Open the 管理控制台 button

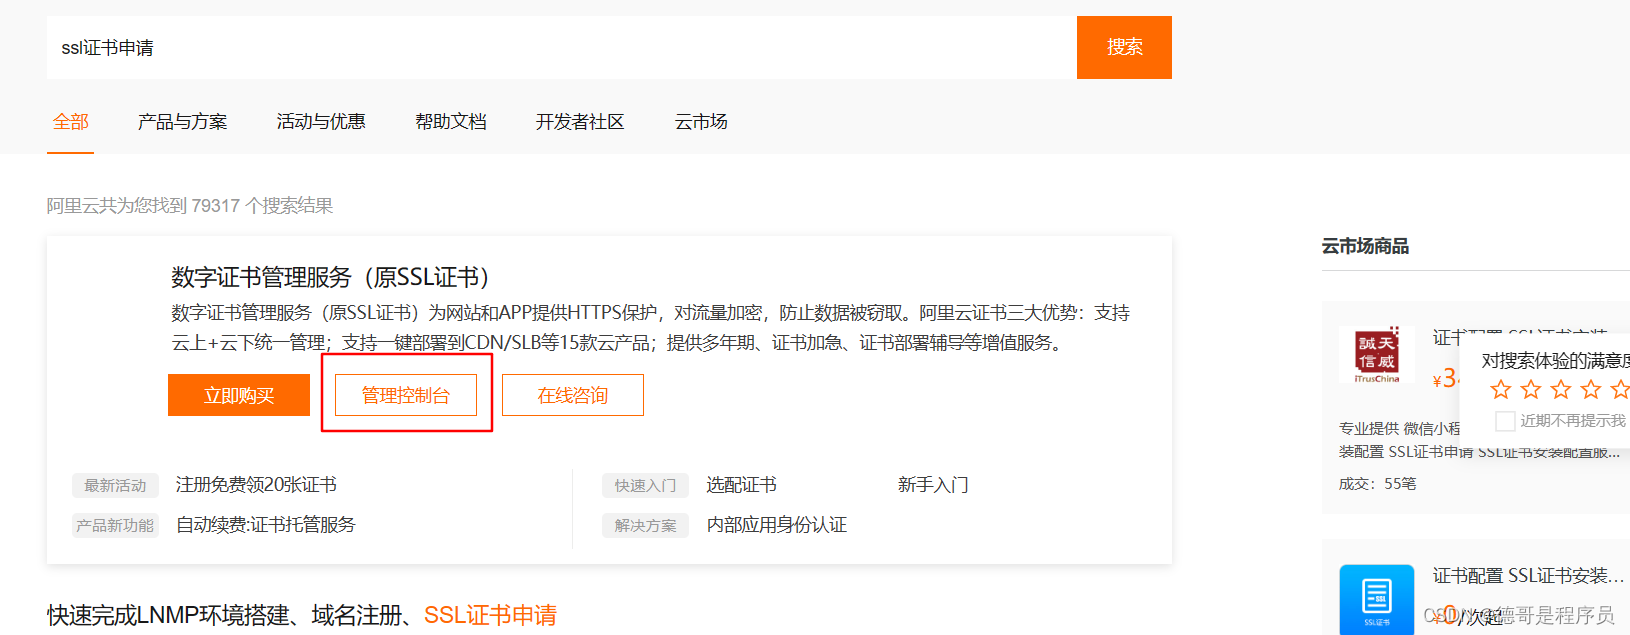(406, 395)
